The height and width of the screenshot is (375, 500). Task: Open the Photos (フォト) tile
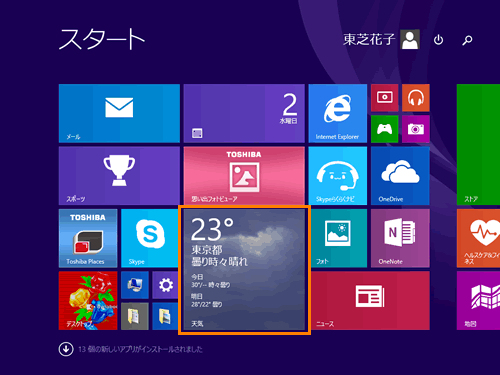[x=339, y=238]
